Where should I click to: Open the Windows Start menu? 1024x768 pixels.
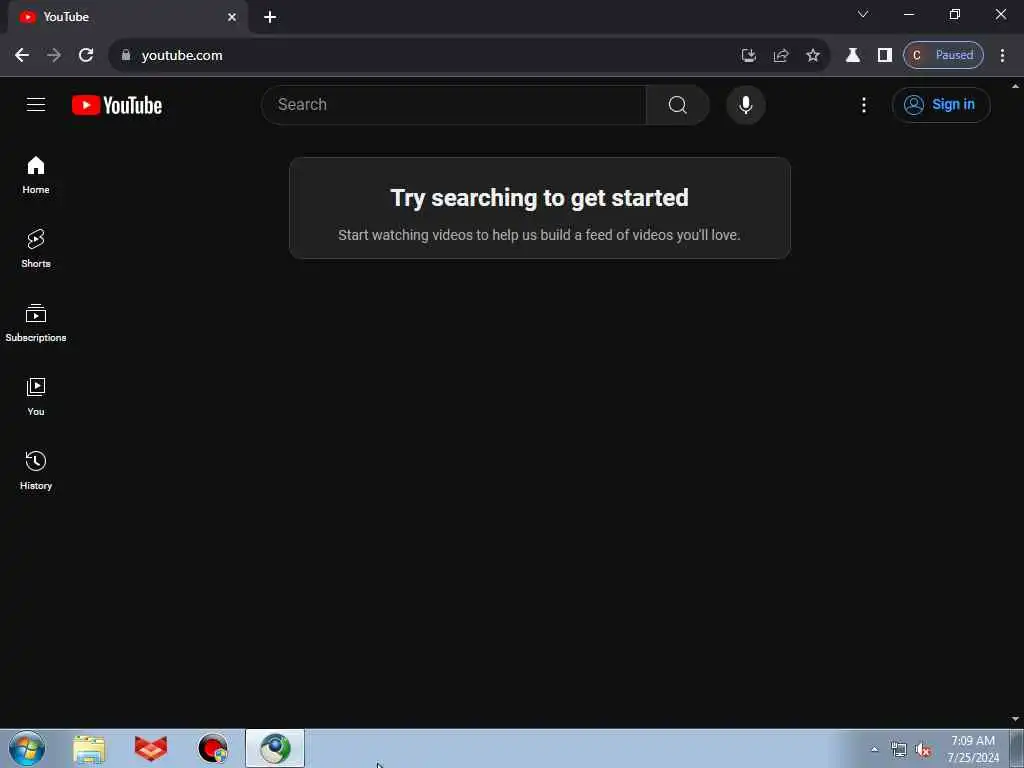point(27,748)
